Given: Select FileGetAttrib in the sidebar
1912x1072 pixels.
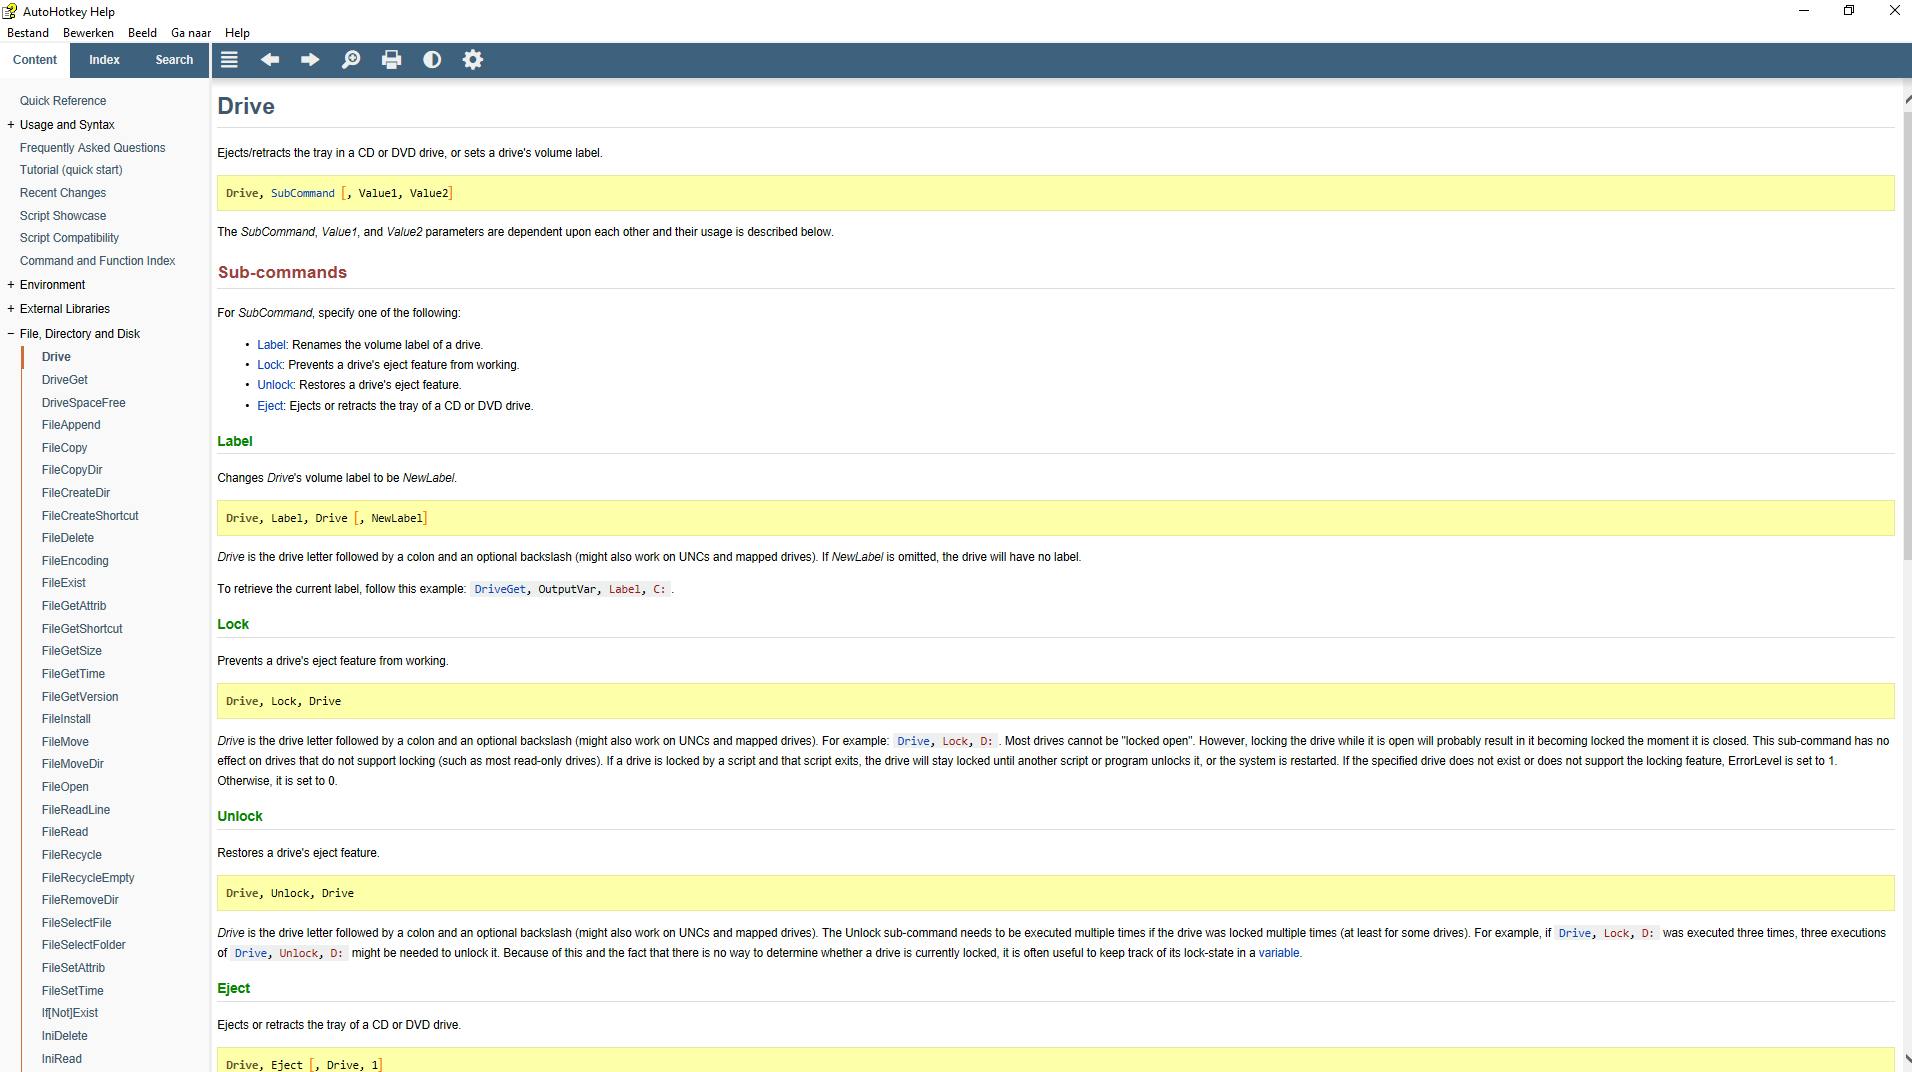Looking at the screenshot, I should 74,606.
